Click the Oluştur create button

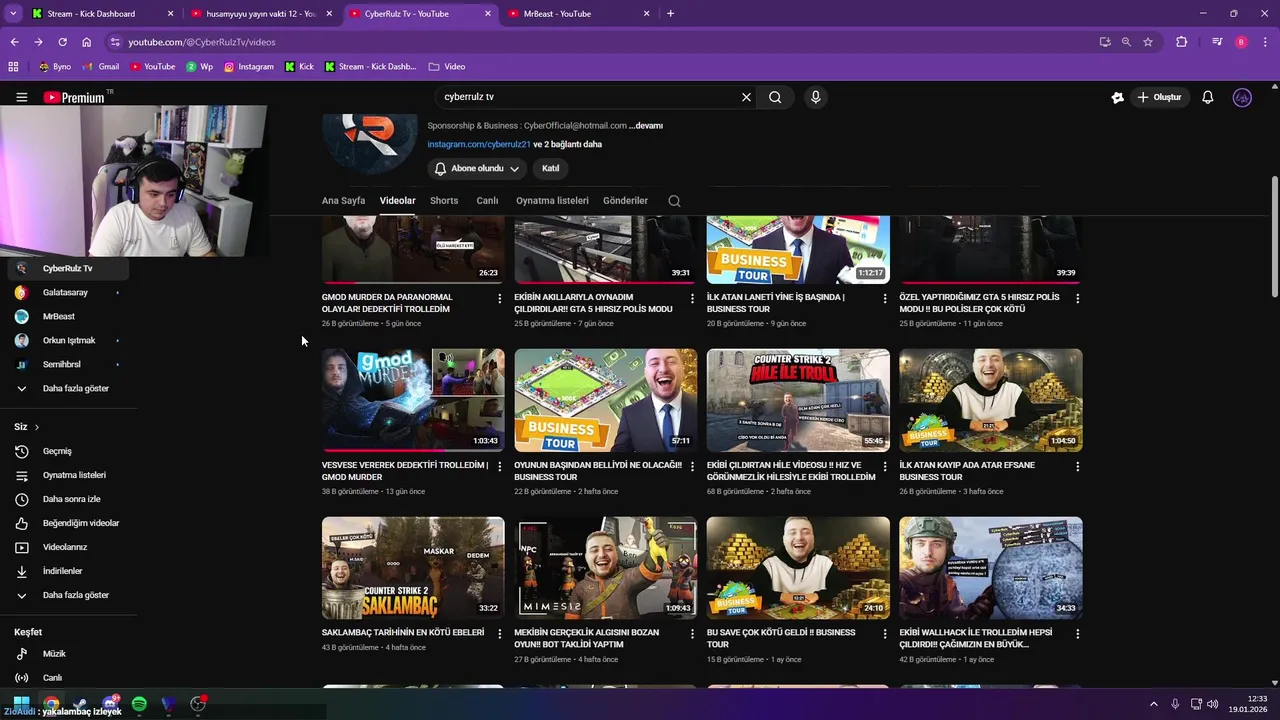pyautogui.click(x=1159, y=97)
